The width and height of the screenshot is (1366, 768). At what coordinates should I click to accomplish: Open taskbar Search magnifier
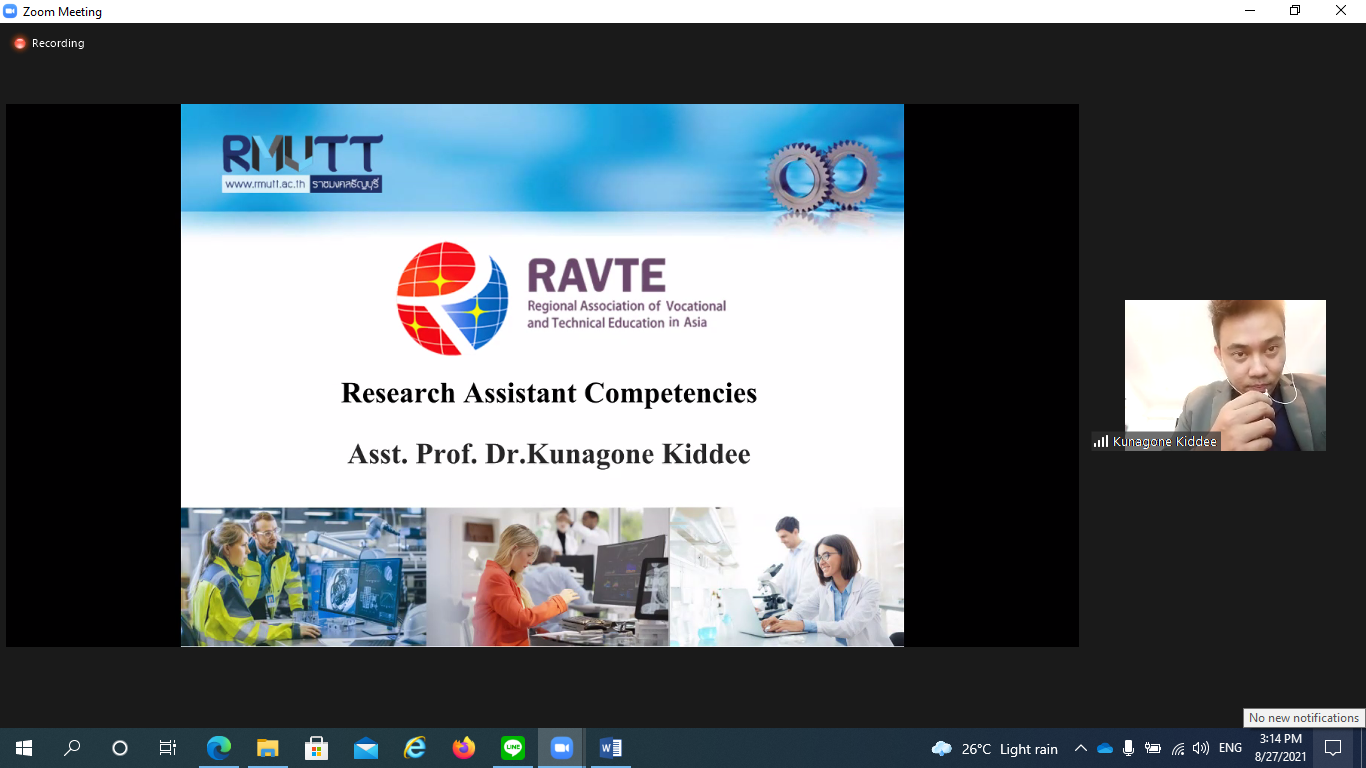(x=72, y=748)
